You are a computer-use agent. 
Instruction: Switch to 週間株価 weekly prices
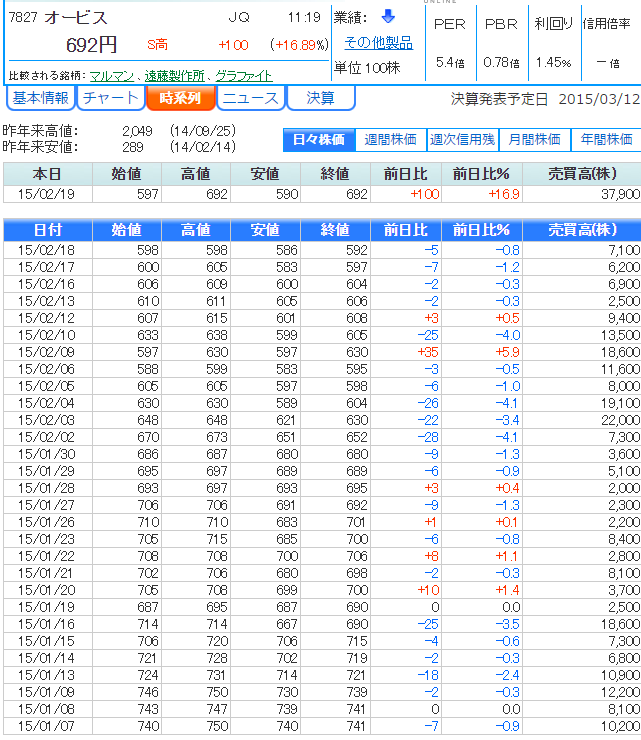tap(391, 139)
